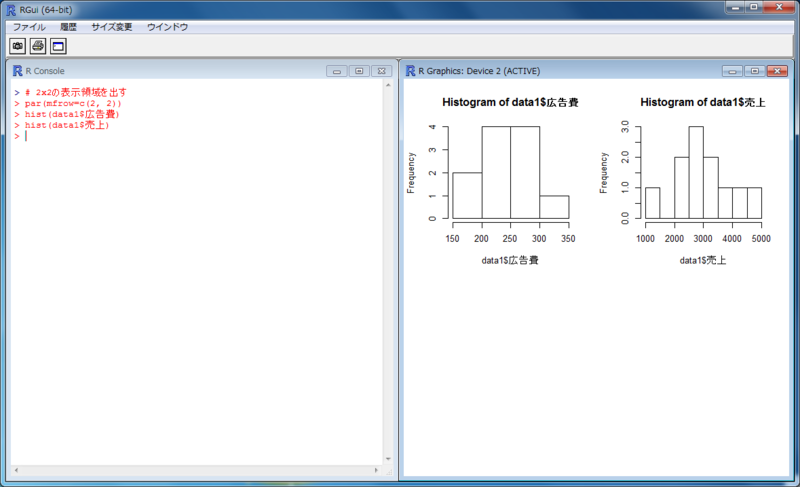The height and width of the screenshot is (487, 800).
Task: Click console vertical scrollbar up arrow
Action: (388, 85)
